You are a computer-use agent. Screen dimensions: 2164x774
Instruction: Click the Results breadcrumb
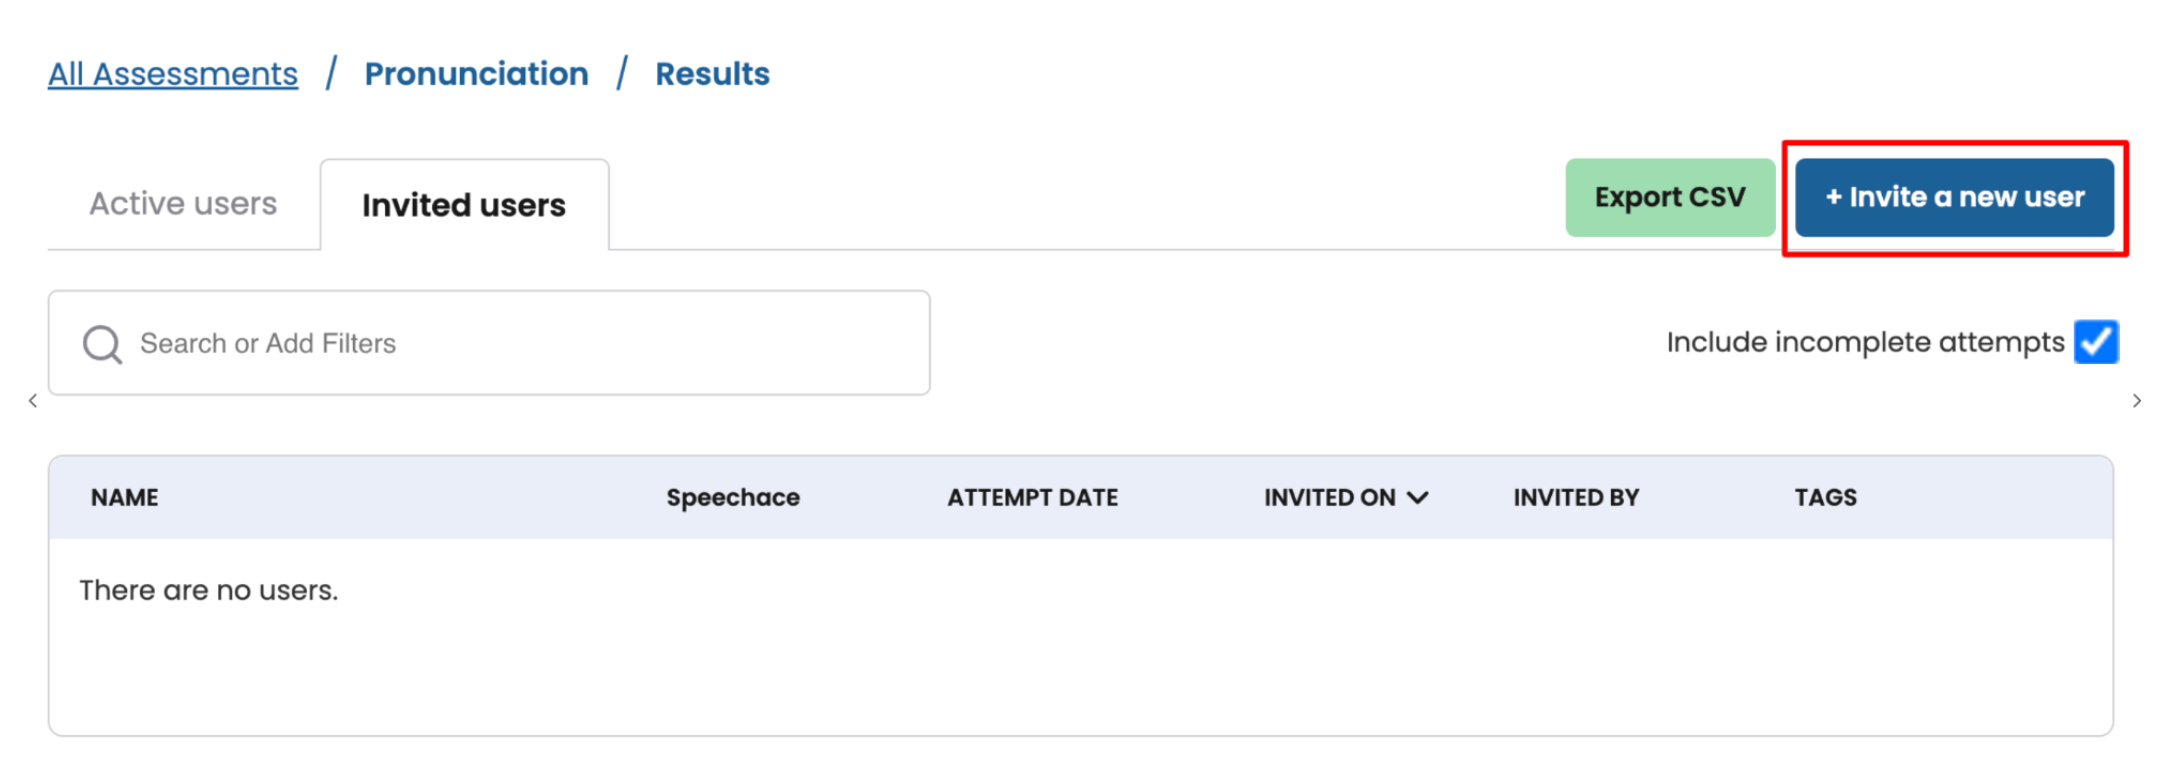pyautogui.click(x=712, y=74)
